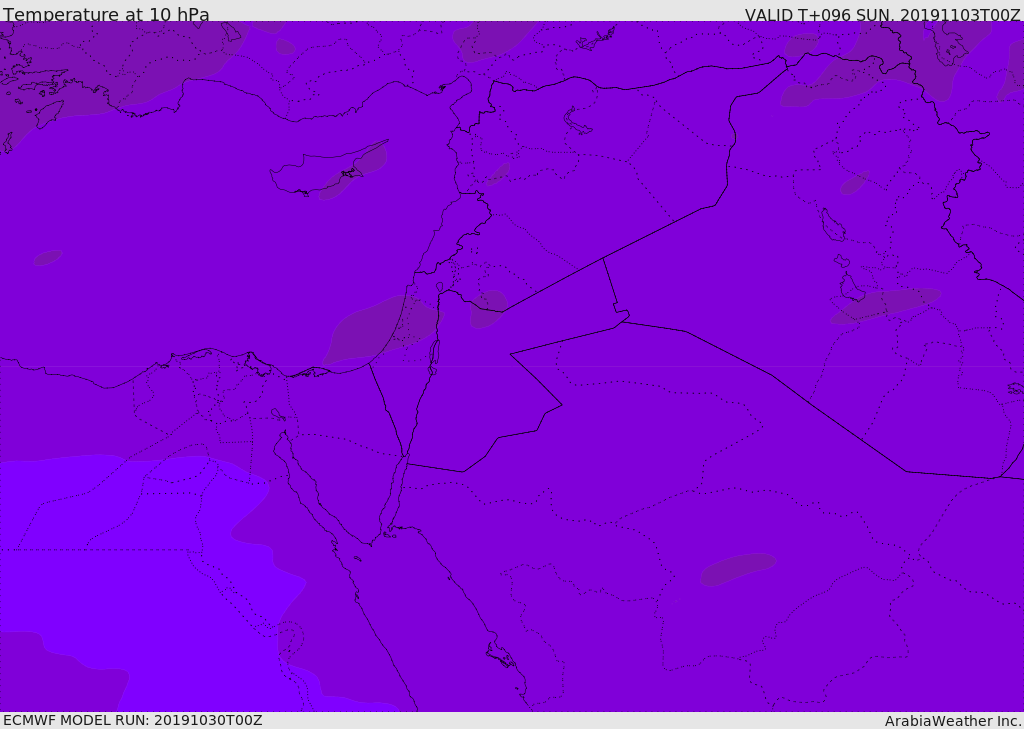Click the dark elongated patch over southern Iraq

point(885,303)
